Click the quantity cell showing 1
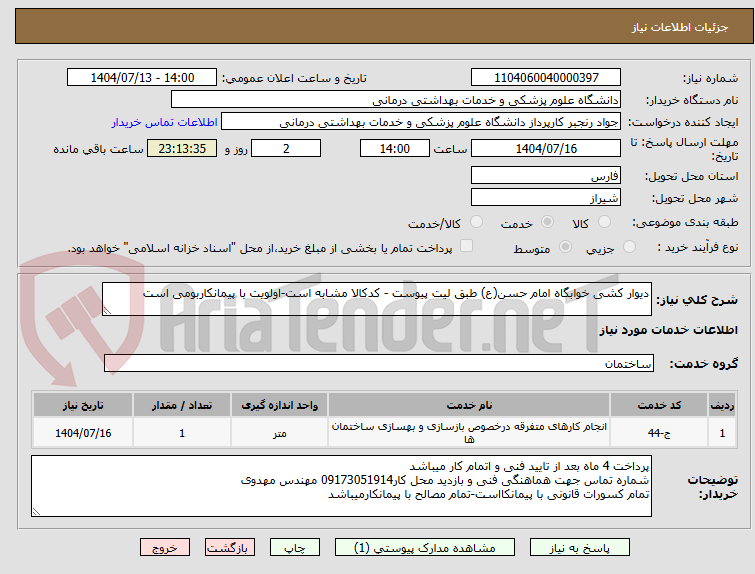This screenshot has height=574, width=755. coord(182,433)
